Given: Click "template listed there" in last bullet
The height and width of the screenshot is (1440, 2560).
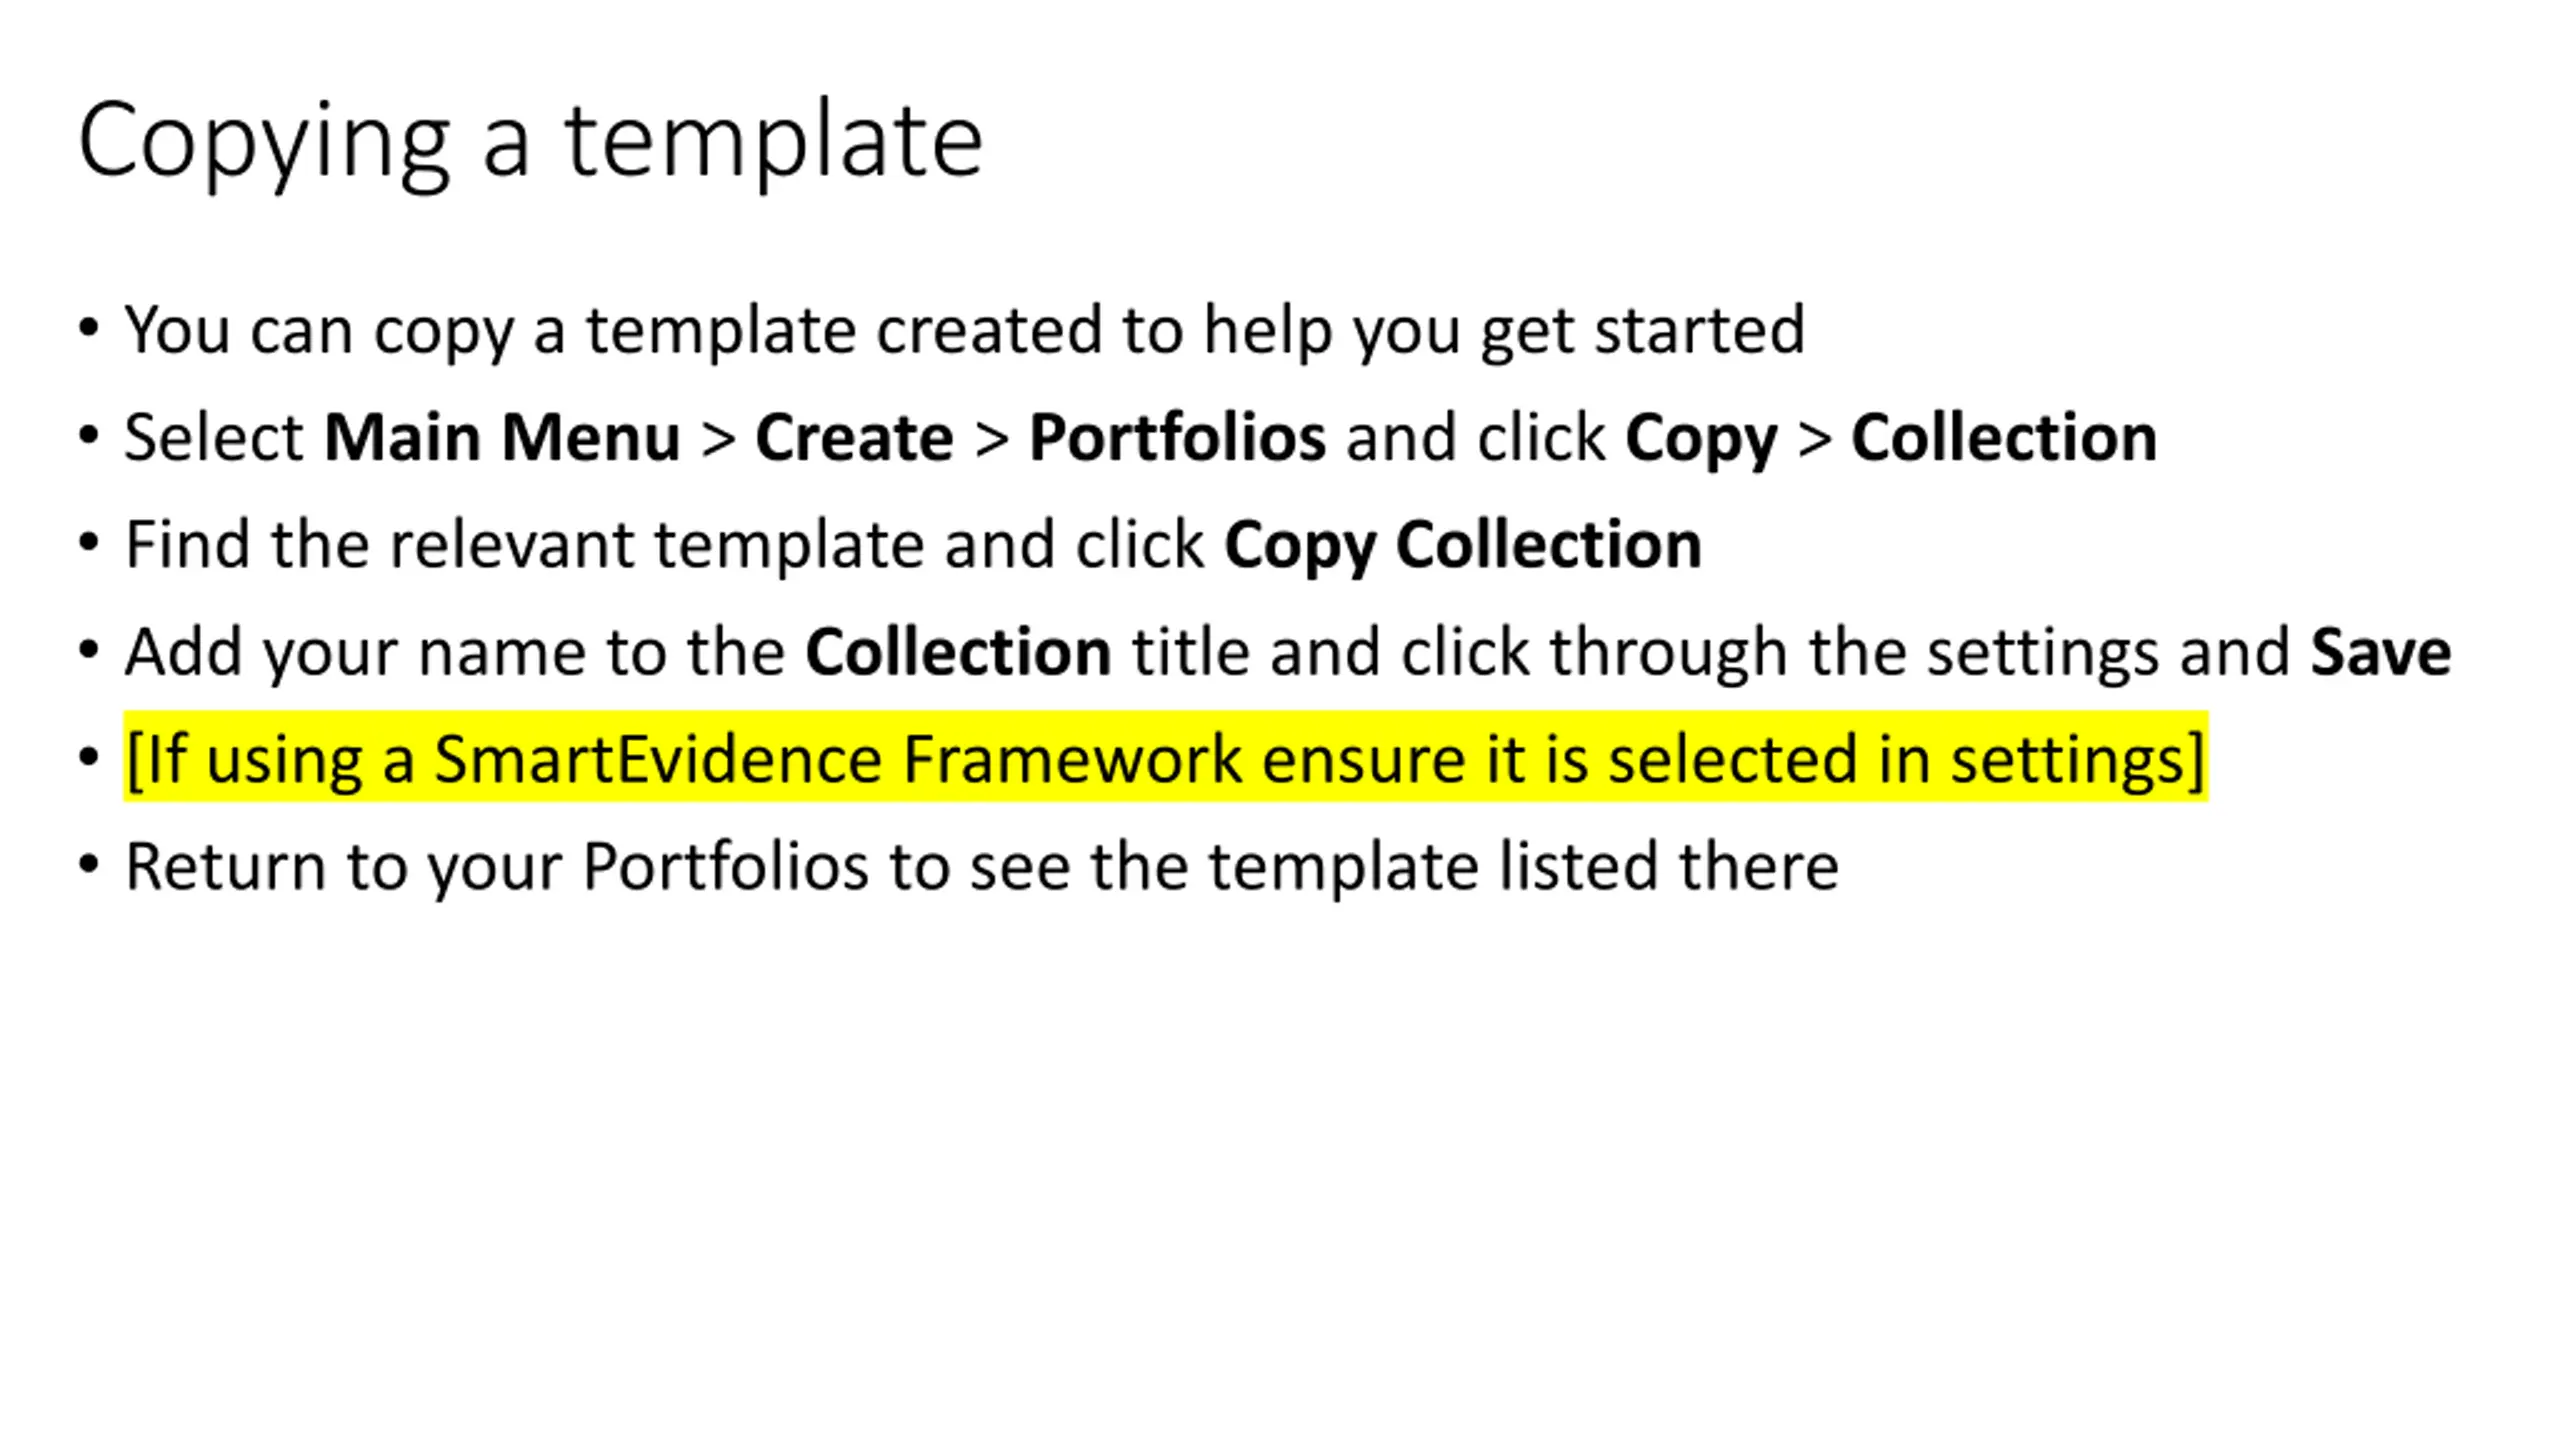Looking at the screenshot, I should tap(1524, 867).
